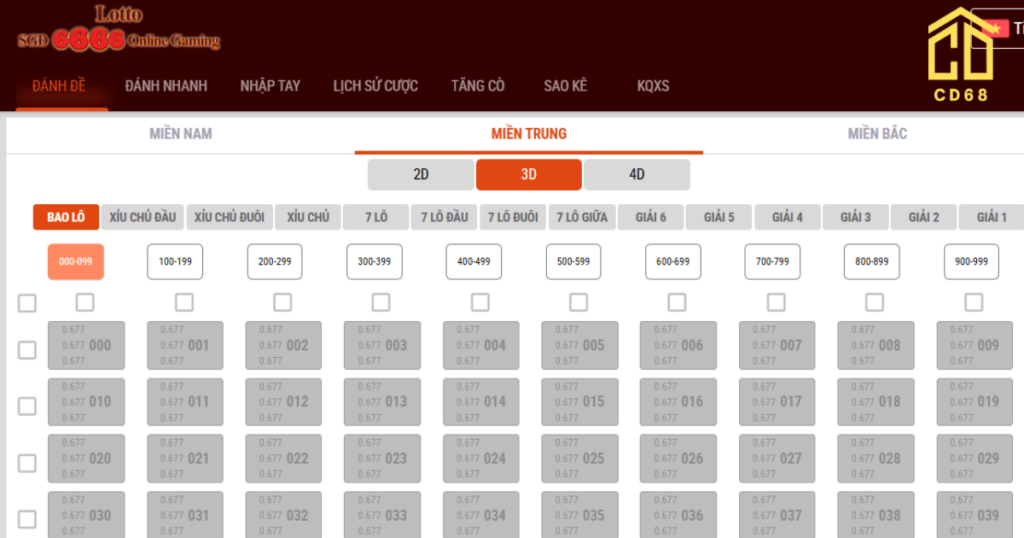Choose the GIẢI 4 bet type
1024x538 pixels.
[x=787, y=217]
